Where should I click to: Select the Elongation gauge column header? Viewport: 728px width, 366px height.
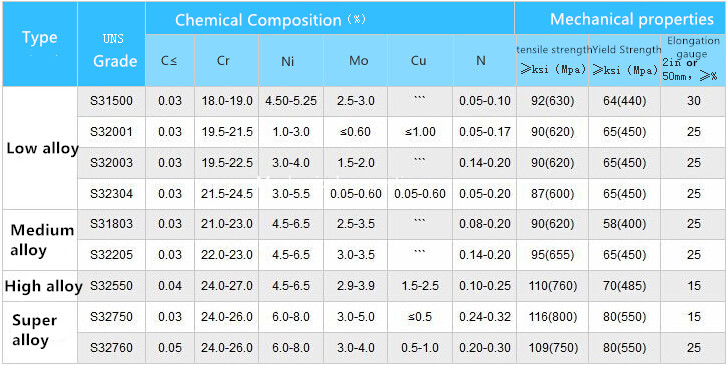694,61
